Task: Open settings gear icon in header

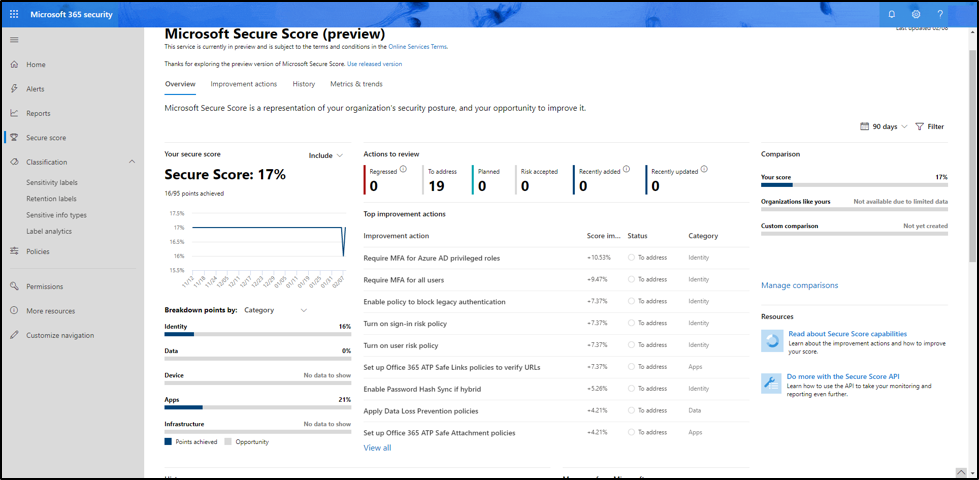Action: pyautogui.click(x=916, y=14)
